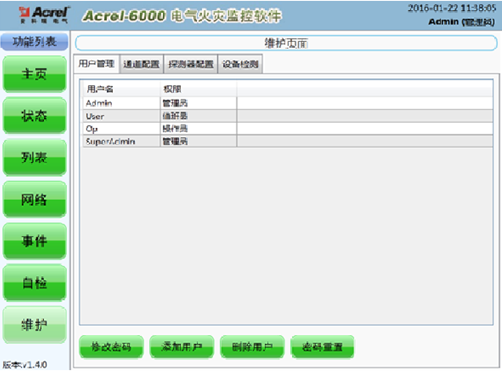502x376 pixels.
Task: Click the 密码重置 button
Action: coord(322,347)
